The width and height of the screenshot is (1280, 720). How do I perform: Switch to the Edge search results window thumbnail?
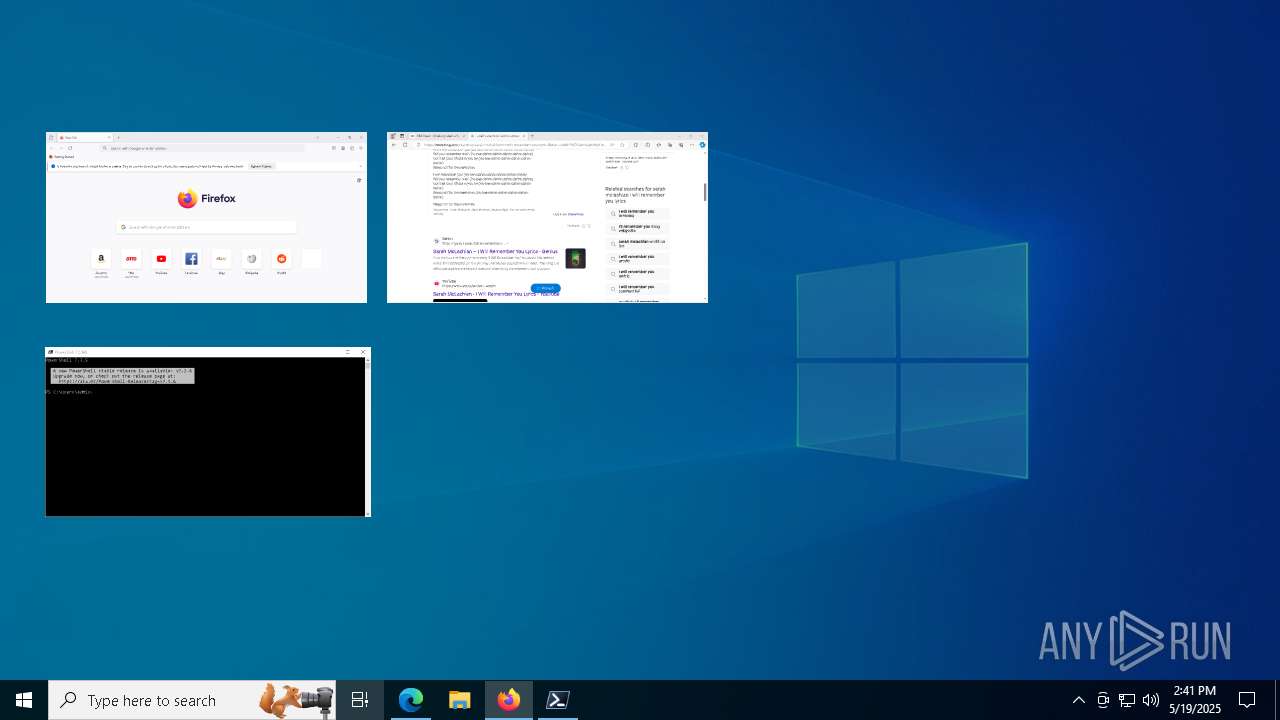pos(547,217)
